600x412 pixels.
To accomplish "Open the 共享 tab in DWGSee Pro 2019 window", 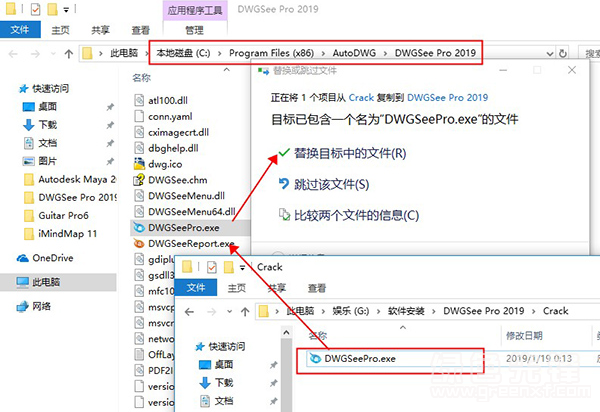I will [x=100, y=30].
